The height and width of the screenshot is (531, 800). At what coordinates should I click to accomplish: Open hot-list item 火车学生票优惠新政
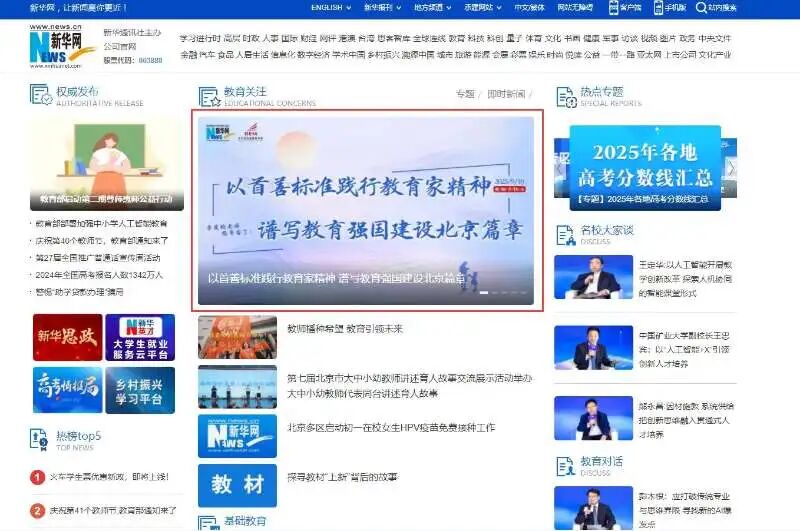[x=109, y=477]
